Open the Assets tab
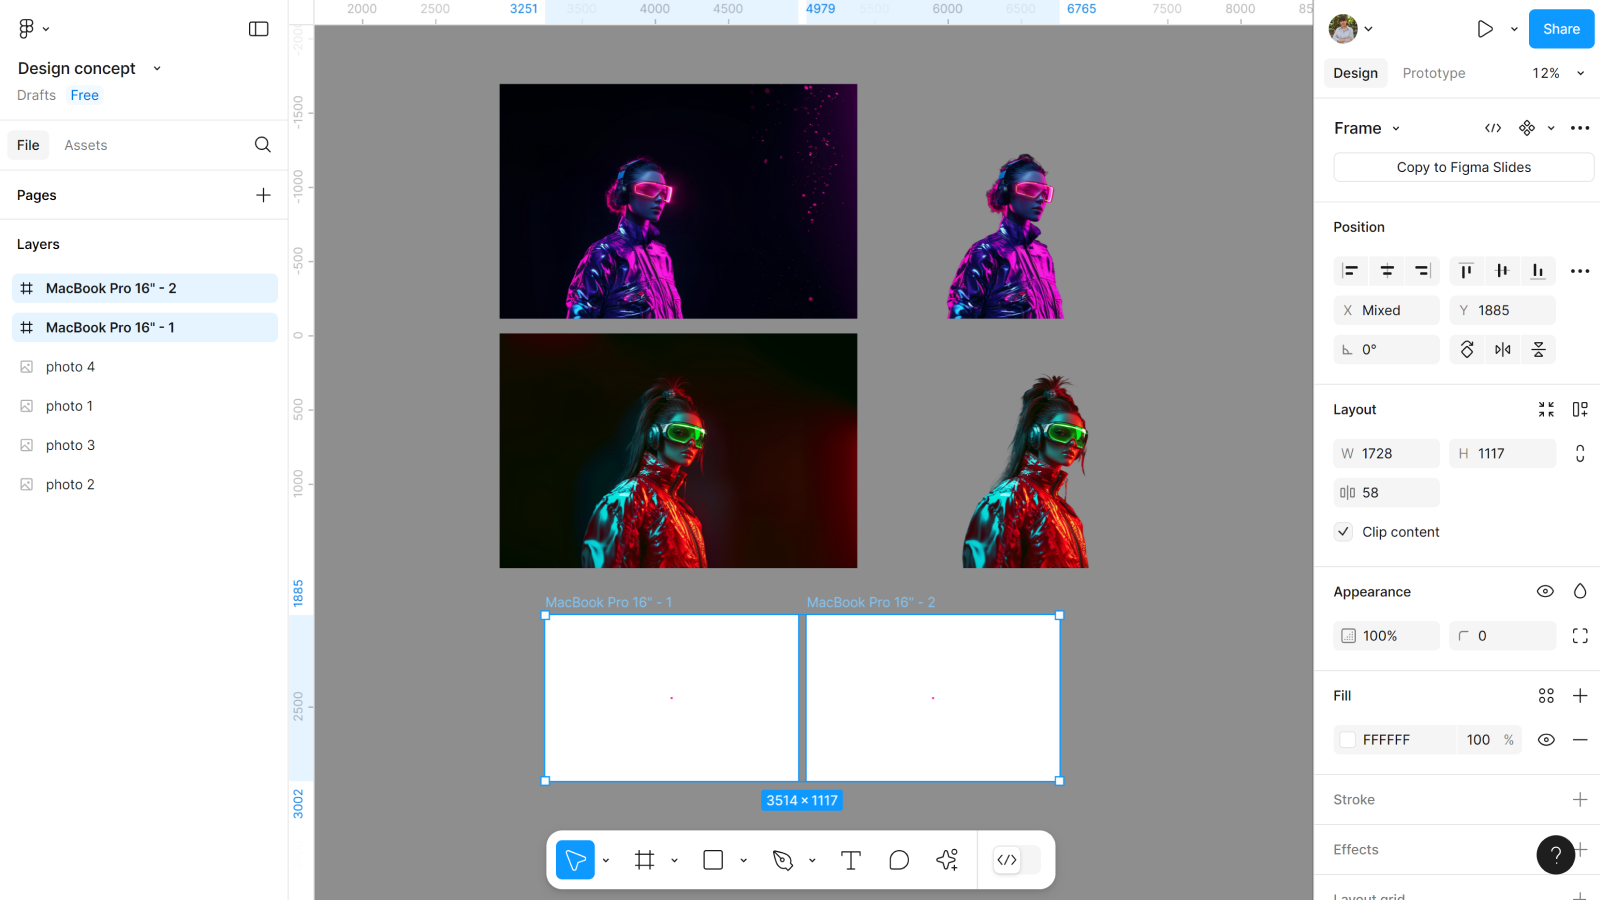Viewport: 1600px width, 900px height. pyautogui.click(x=86, y=145)
